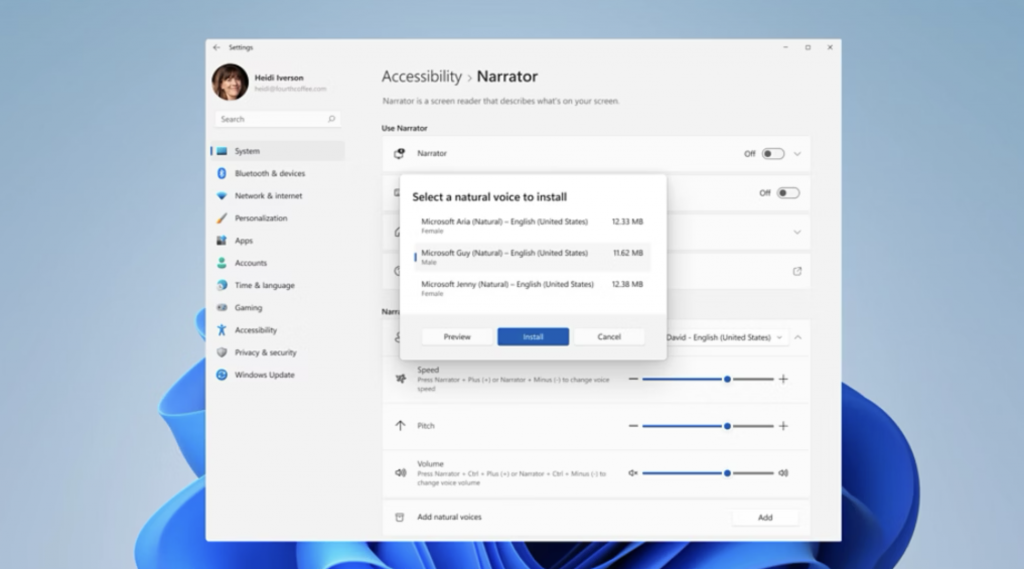Click the Pitch up-arrow icon
1024x569 pixels.
coord(400,426)
